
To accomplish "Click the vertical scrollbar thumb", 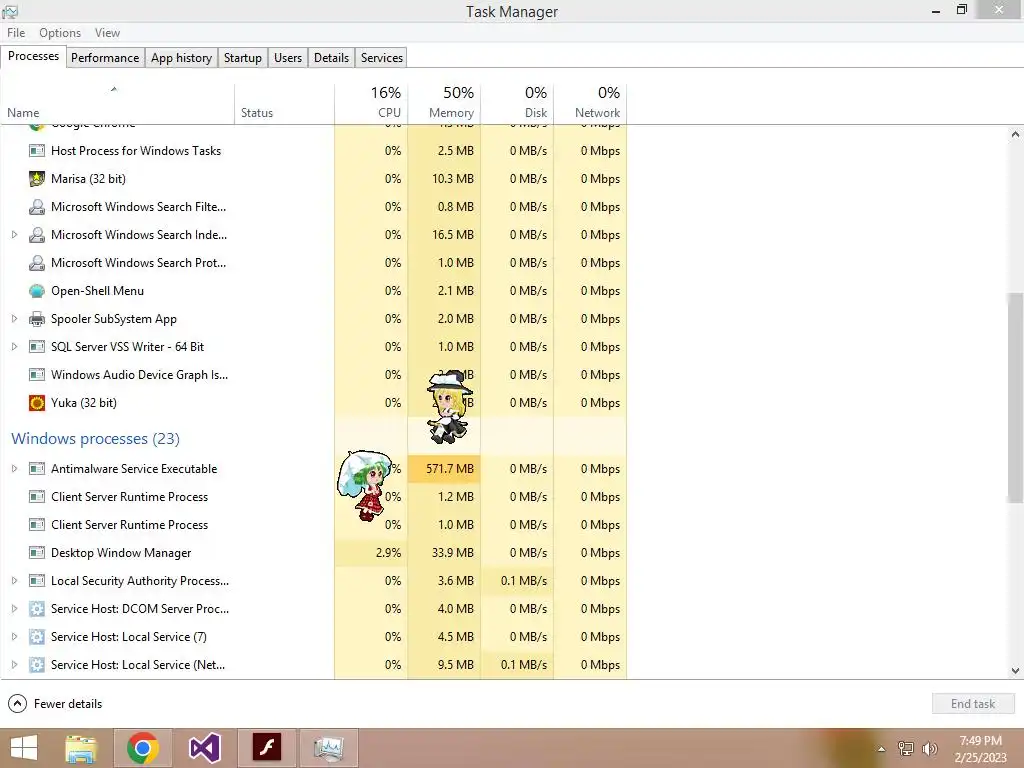I will pos(1015,398).
